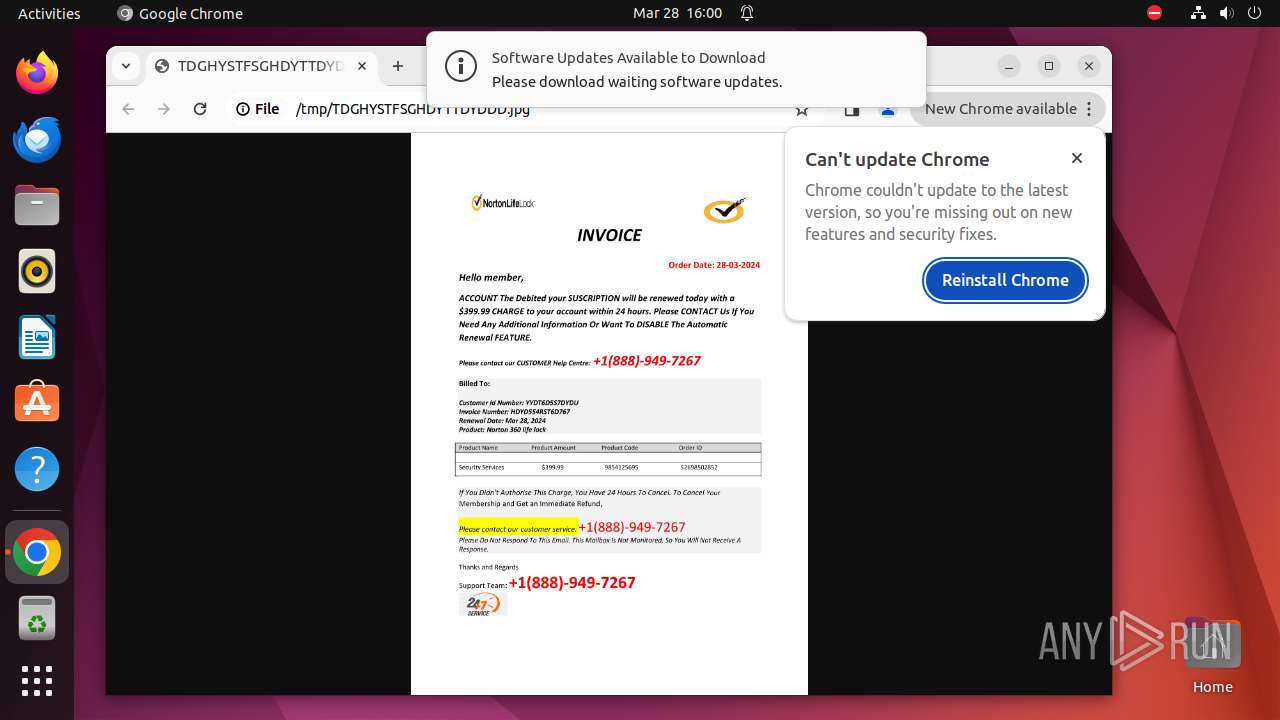Open Activities overview

coord(49,13)
